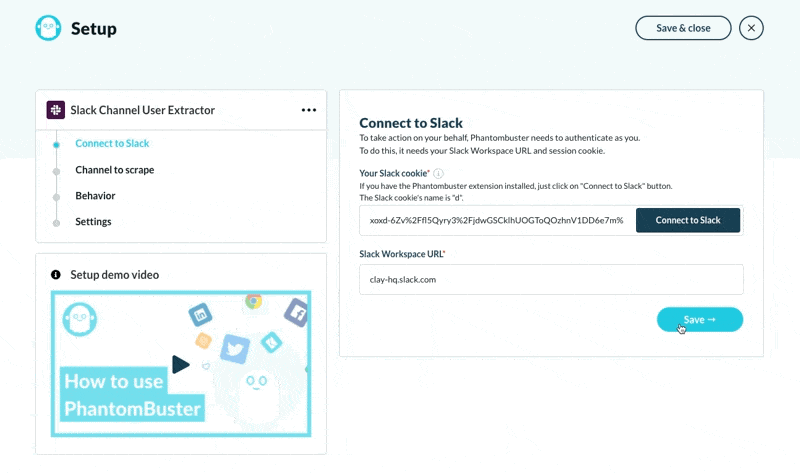Click the Slack cookie input field
The width and height of the screenshot is (800, 473).
click(x=497, y=220)
